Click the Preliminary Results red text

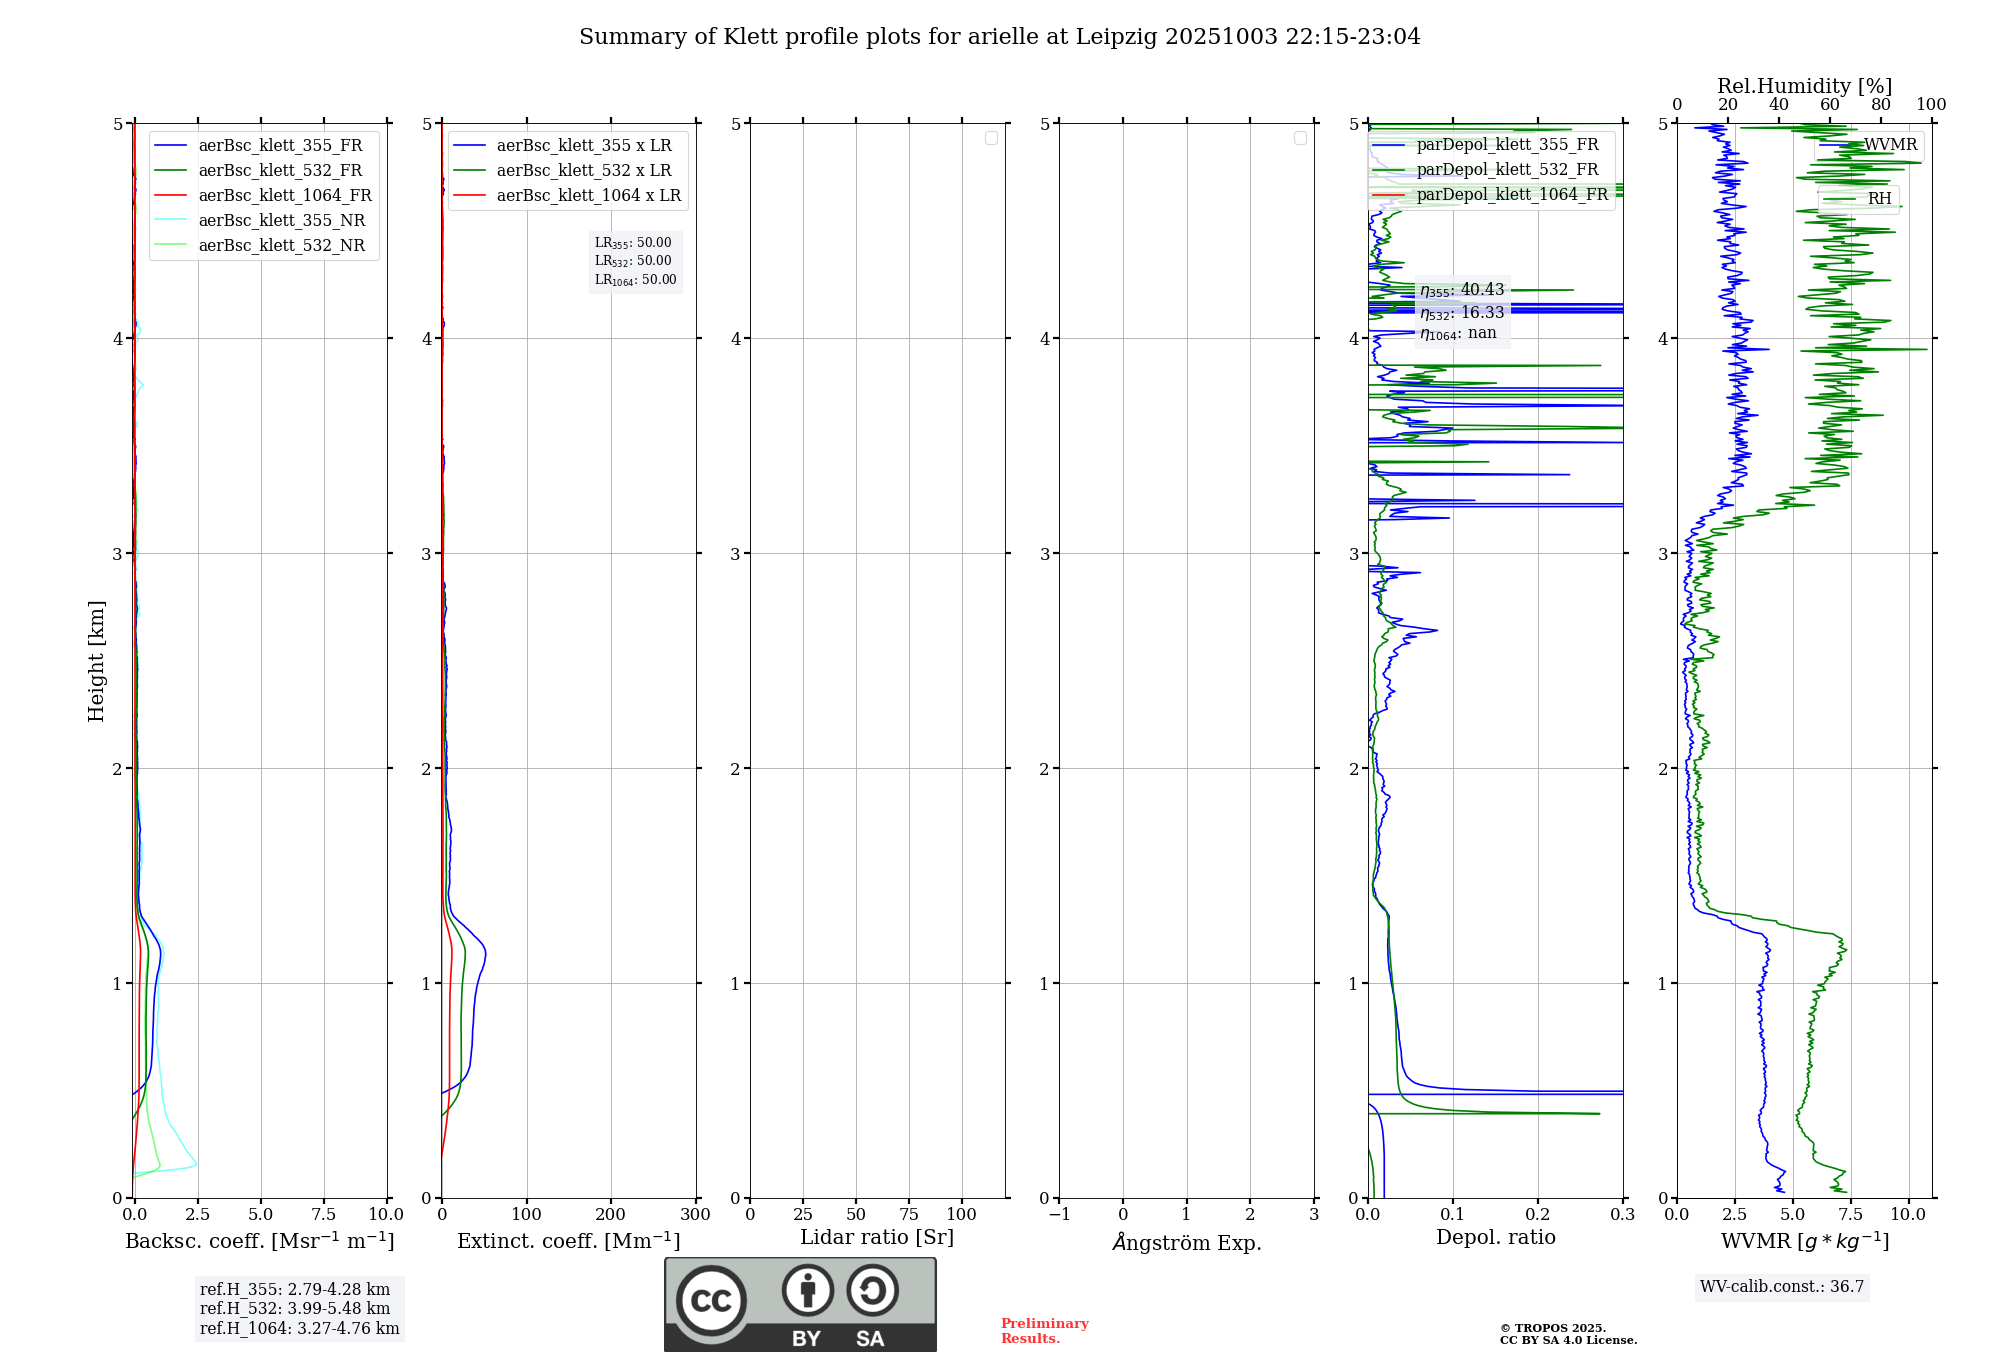(1044, 1331)
